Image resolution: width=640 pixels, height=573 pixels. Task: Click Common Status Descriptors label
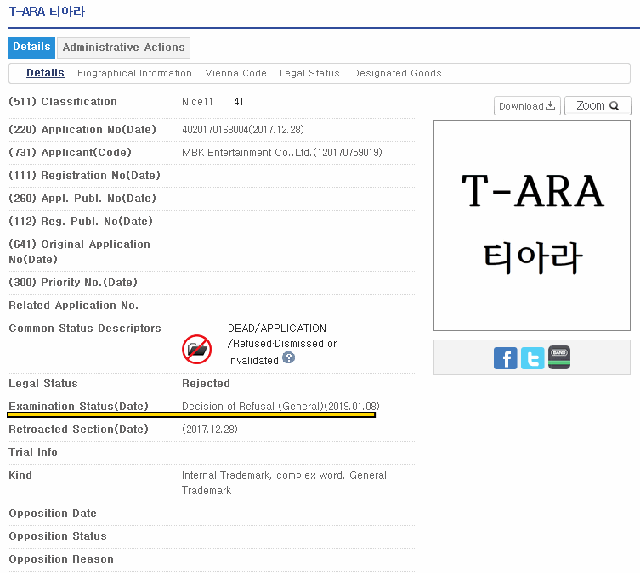(85, 328)
